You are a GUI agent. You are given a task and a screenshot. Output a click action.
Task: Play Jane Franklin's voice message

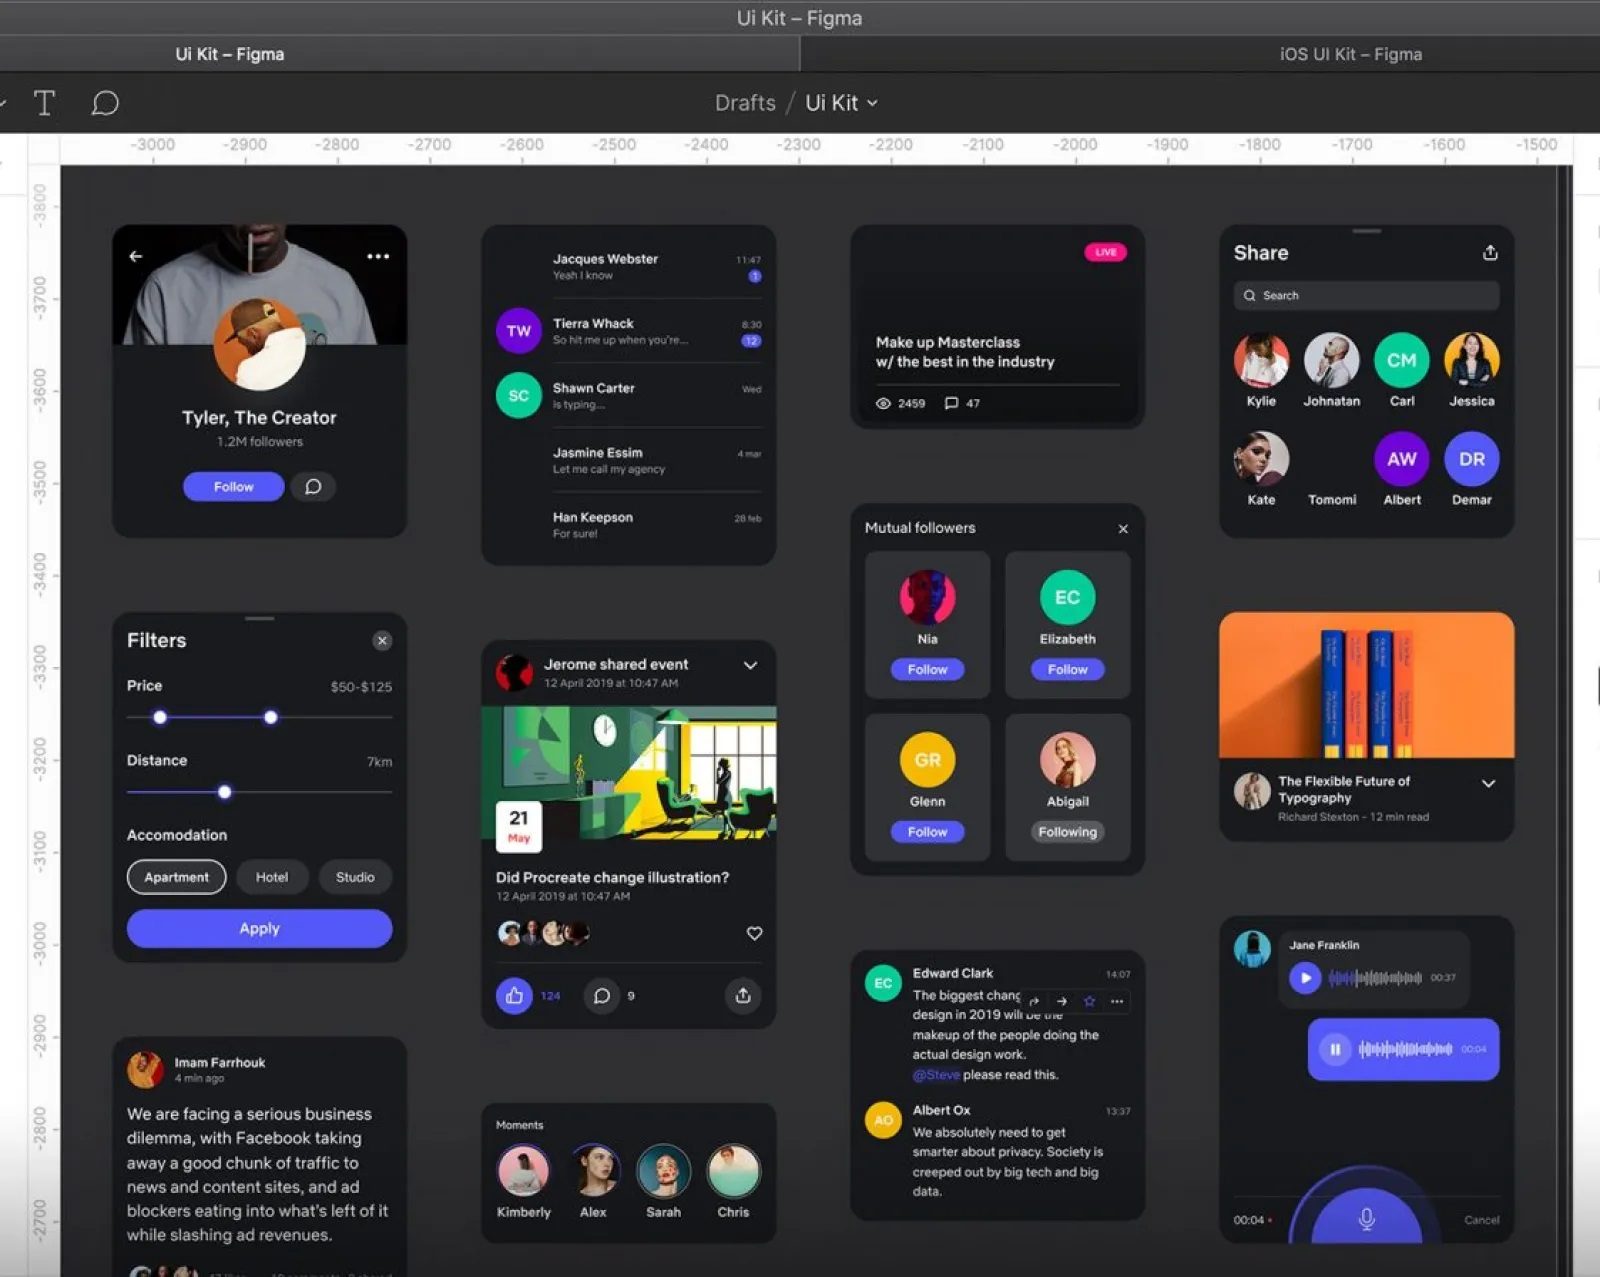point(1304,977)
